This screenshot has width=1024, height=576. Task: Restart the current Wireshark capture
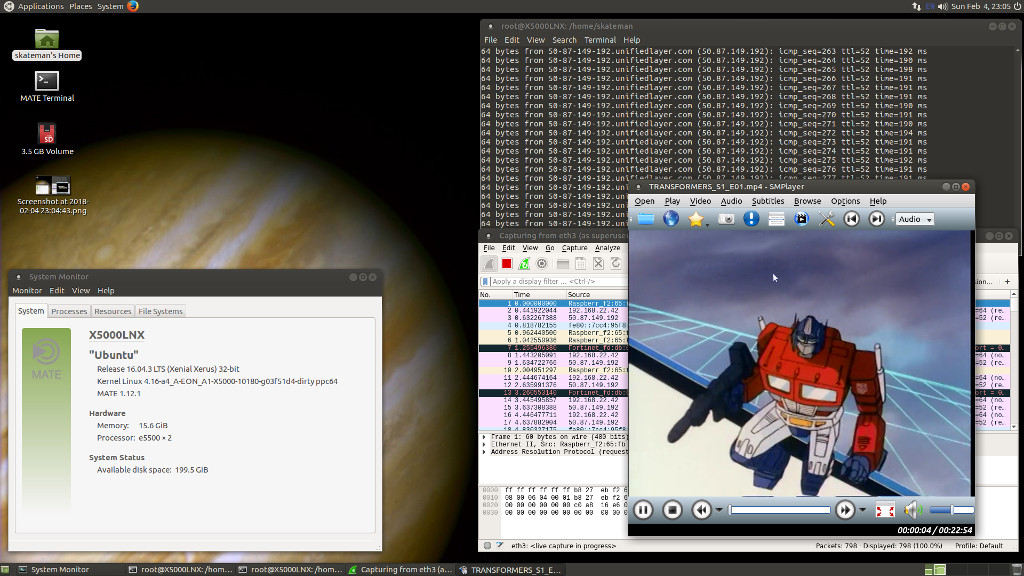point(524,264)
